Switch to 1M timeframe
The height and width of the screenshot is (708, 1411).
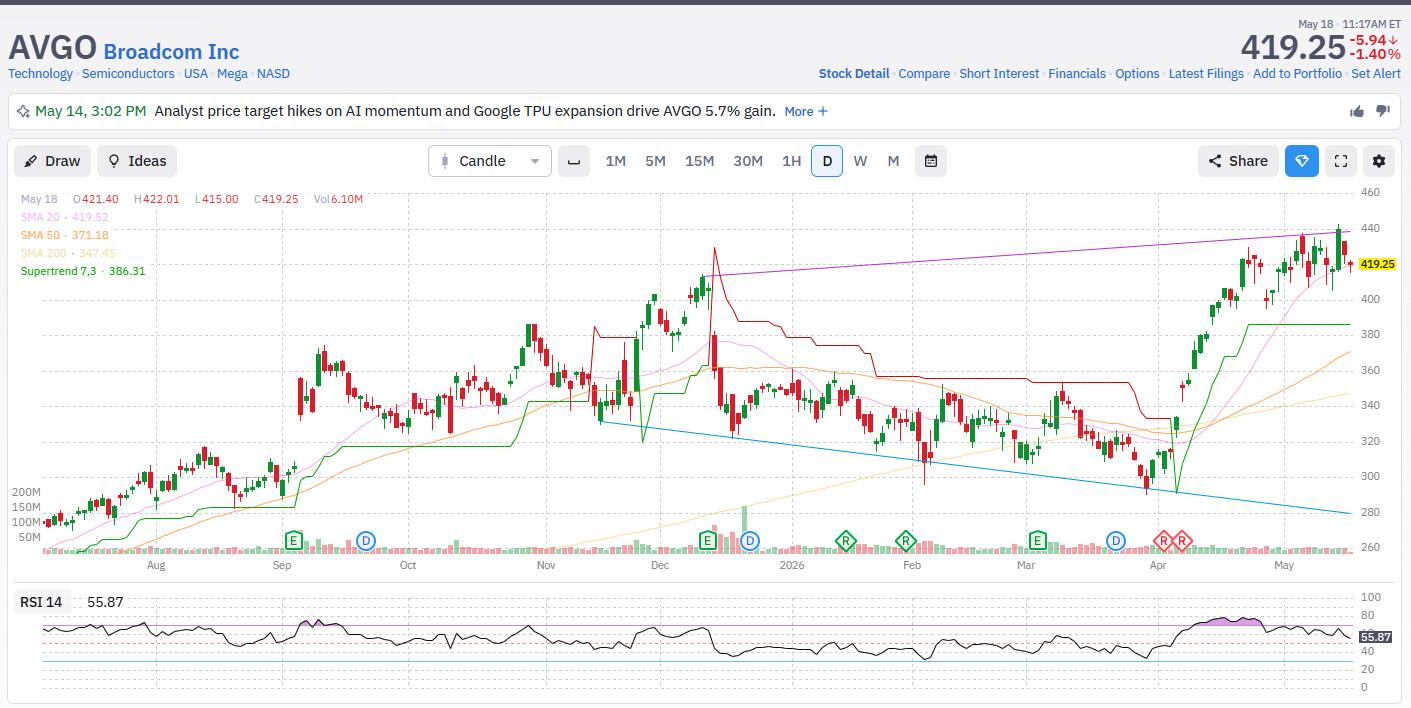click(616, 161)
